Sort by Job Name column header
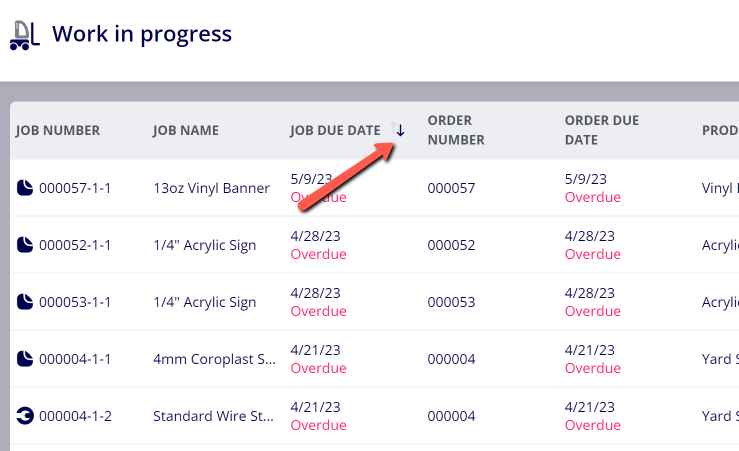This screenshot has height=451, width=739. tap(186, 131)
